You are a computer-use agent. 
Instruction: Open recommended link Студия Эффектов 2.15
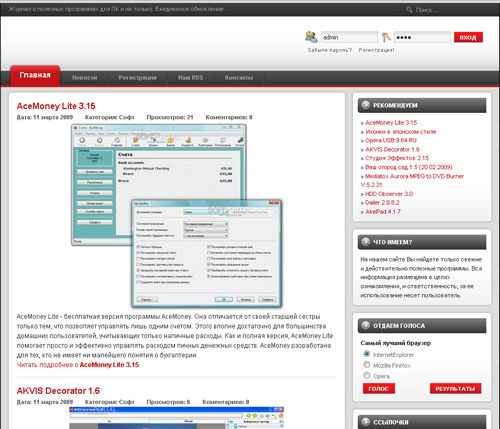point(397,158)
